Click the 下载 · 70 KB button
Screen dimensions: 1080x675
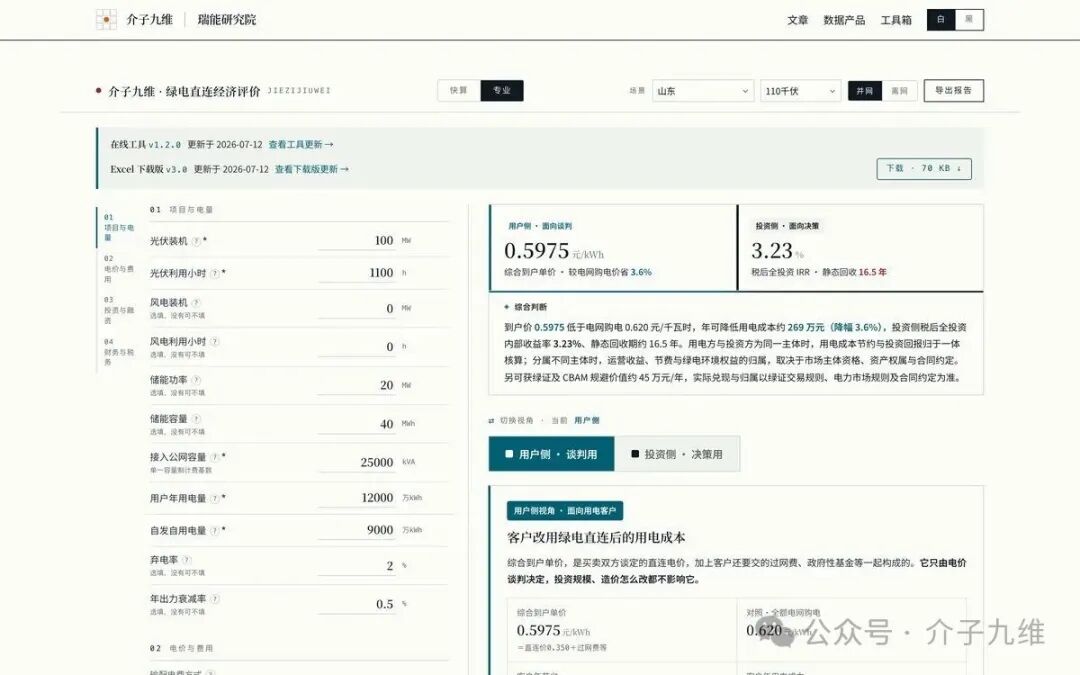coord(924,168)
